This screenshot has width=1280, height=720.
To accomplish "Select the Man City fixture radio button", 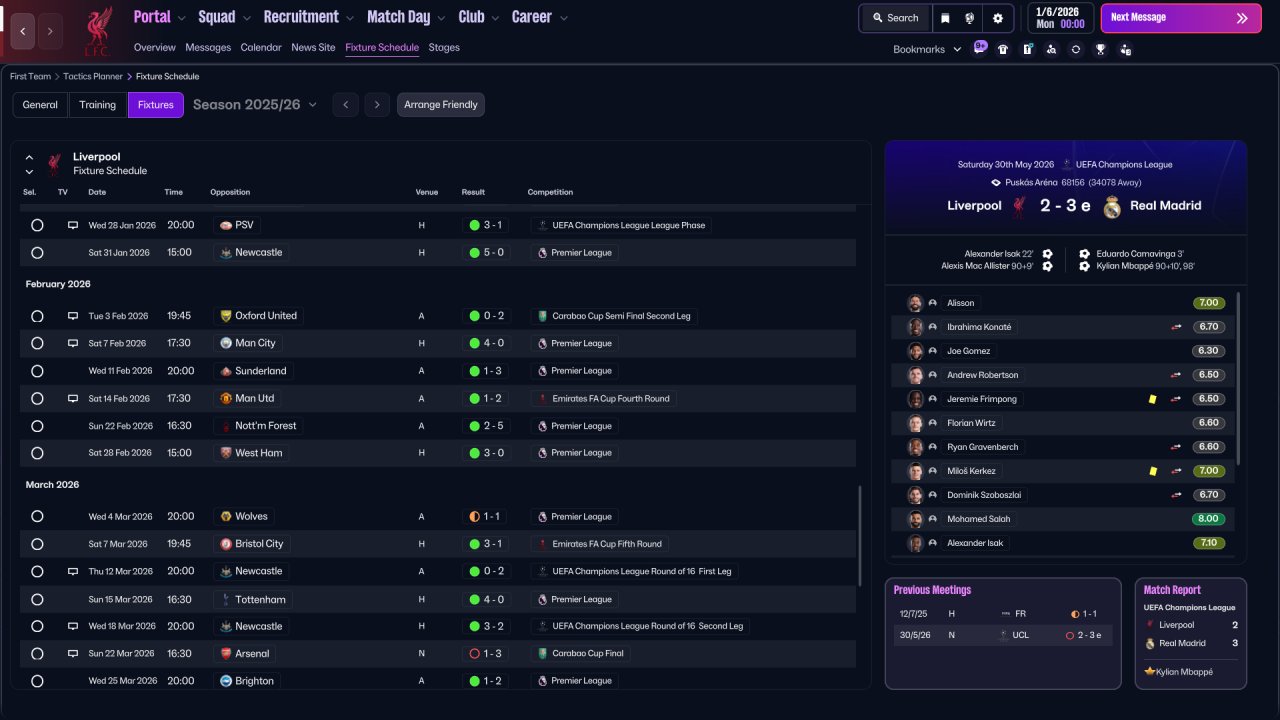I will point(37,343).
